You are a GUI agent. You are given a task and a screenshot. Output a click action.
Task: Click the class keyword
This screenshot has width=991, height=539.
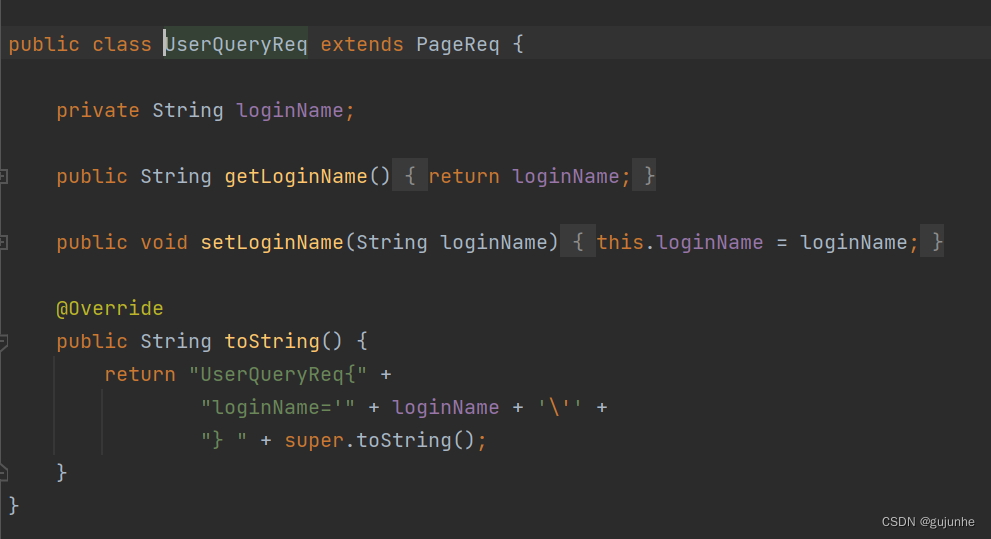[x=122, y=44]
